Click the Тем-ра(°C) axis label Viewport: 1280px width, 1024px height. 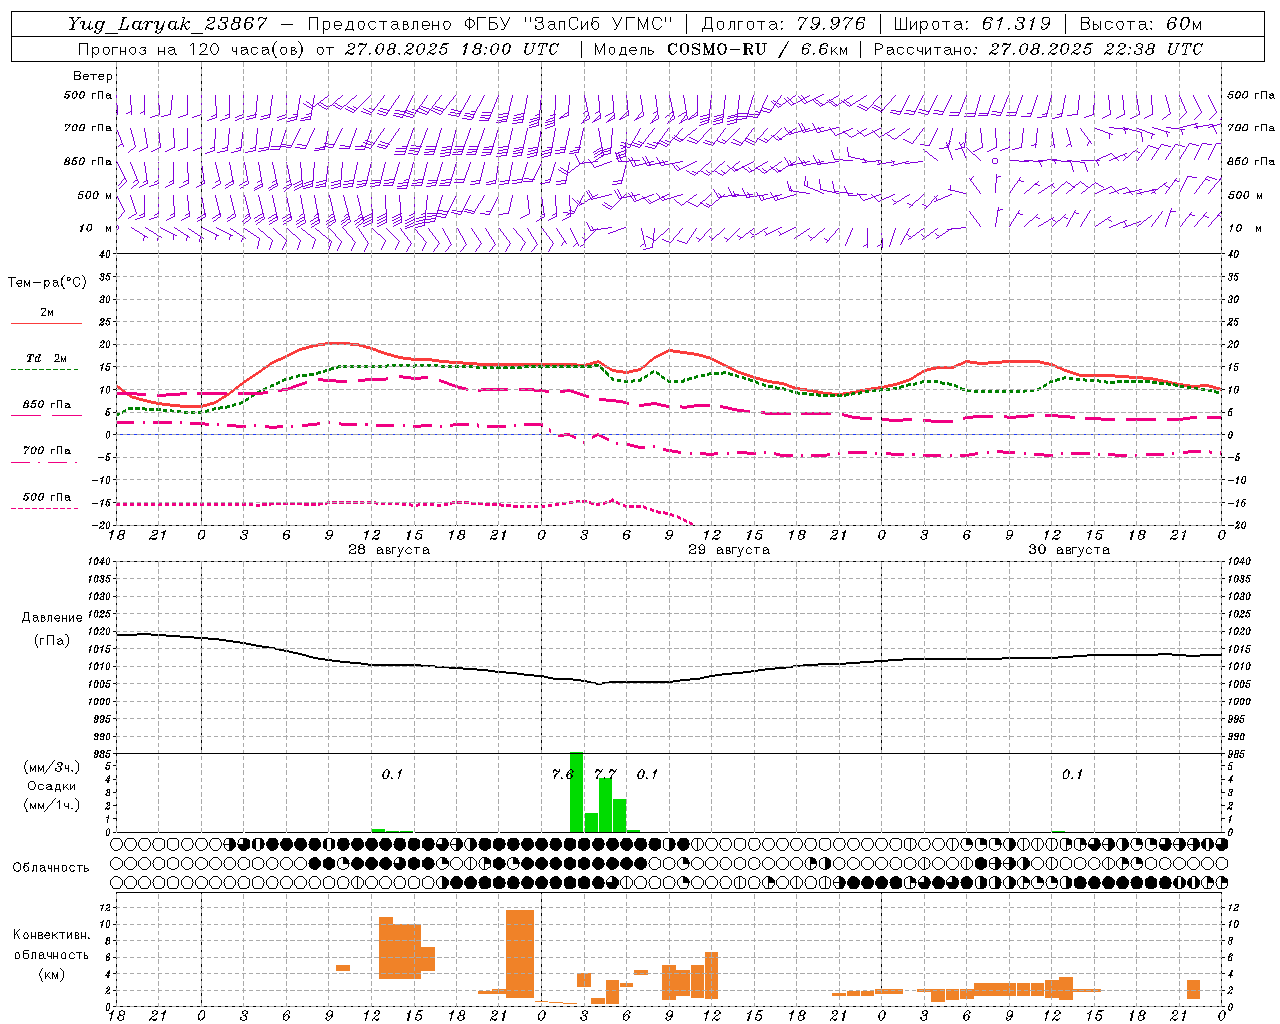(47, 283)
